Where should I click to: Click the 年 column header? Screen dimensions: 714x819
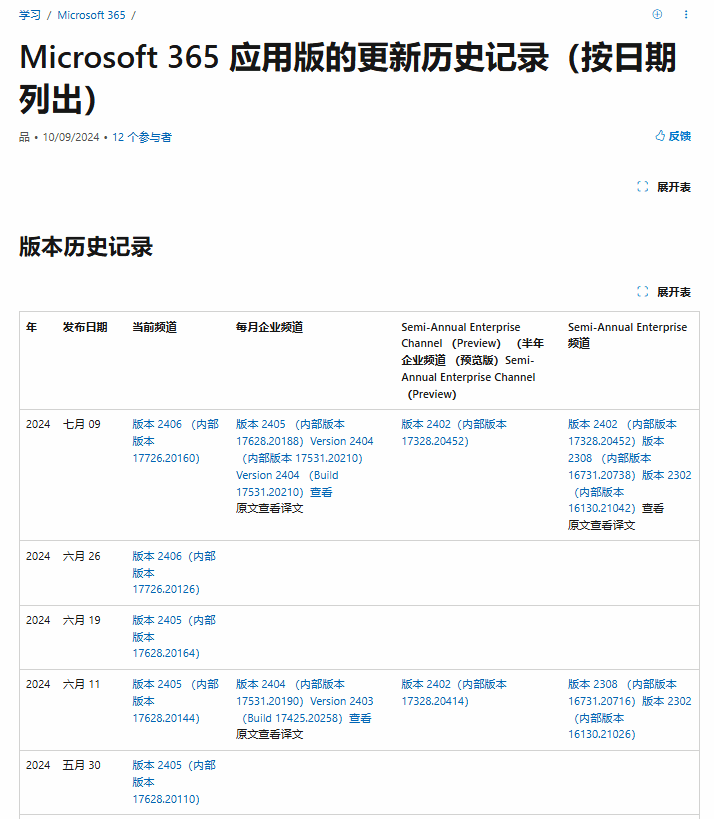[31, 327]
